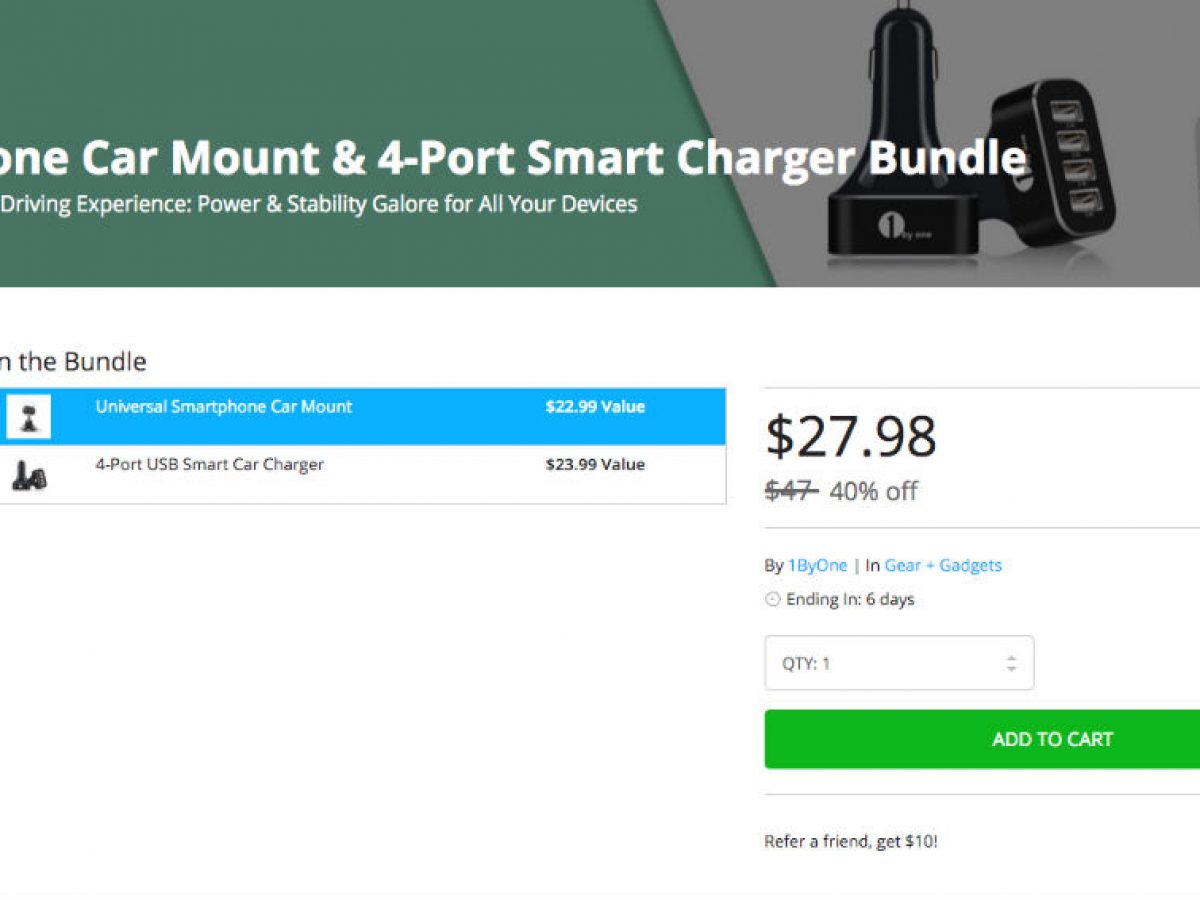Image resolution: width=1200 pixels, height=900 pixels.
Task: Click the $27.98 sale price
Action: 851,437
